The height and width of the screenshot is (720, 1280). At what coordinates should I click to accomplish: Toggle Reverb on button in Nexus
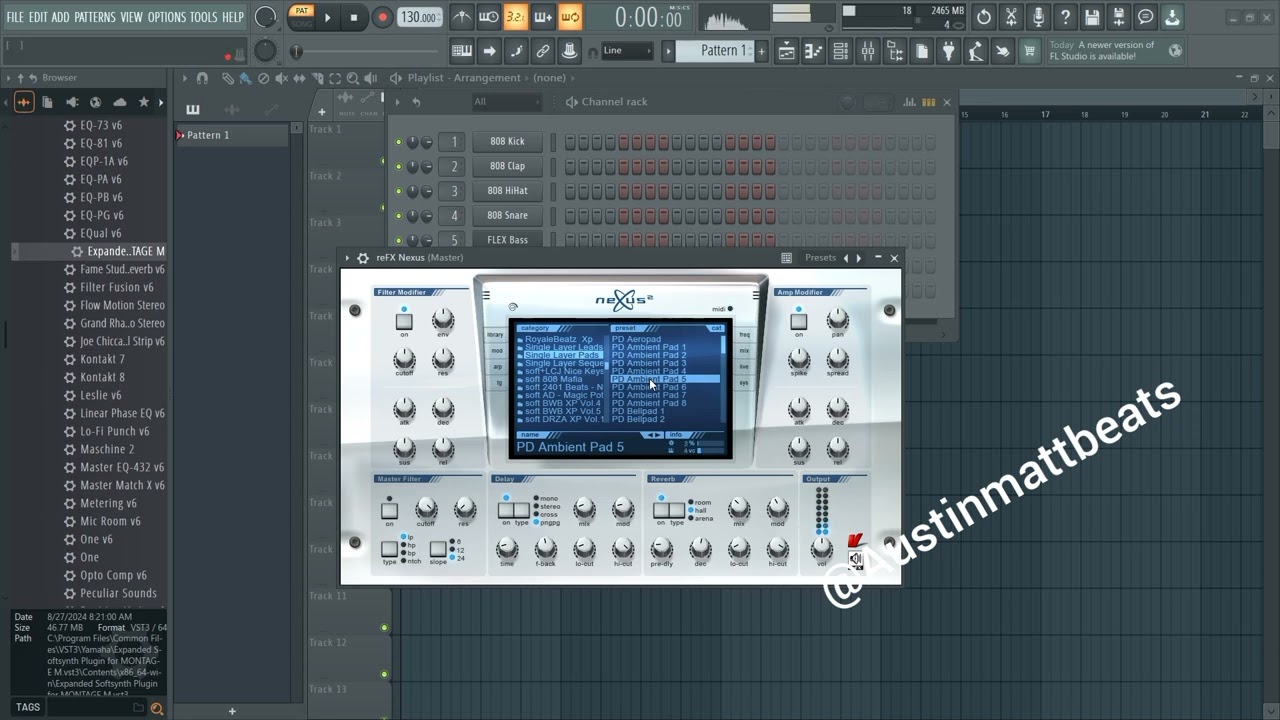tap(661, 511)
